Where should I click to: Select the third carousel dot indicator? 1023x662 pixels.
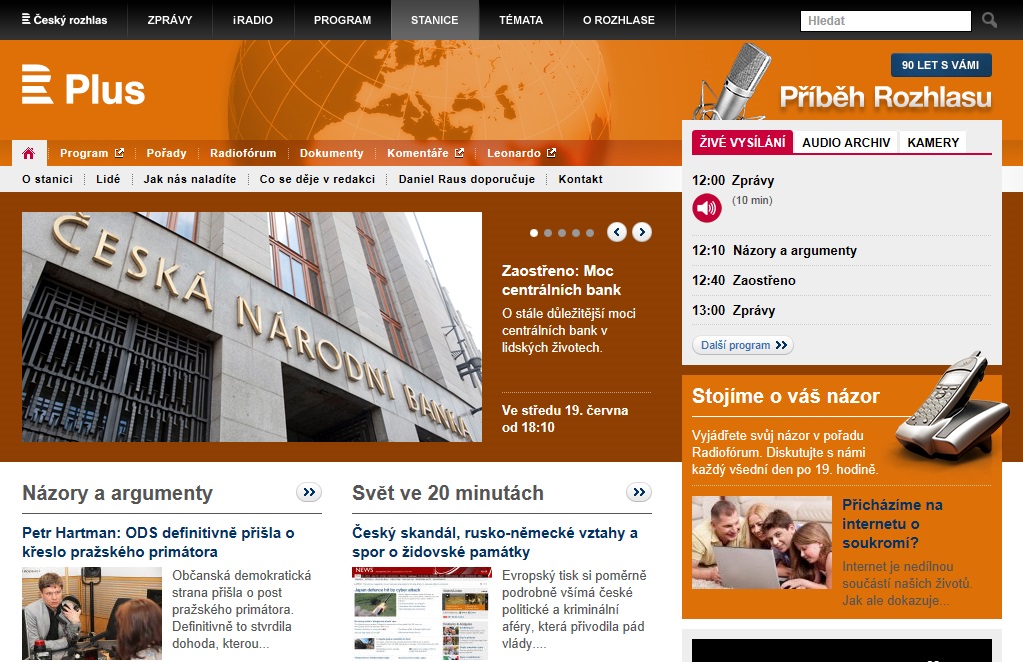(x=562, y=233)
